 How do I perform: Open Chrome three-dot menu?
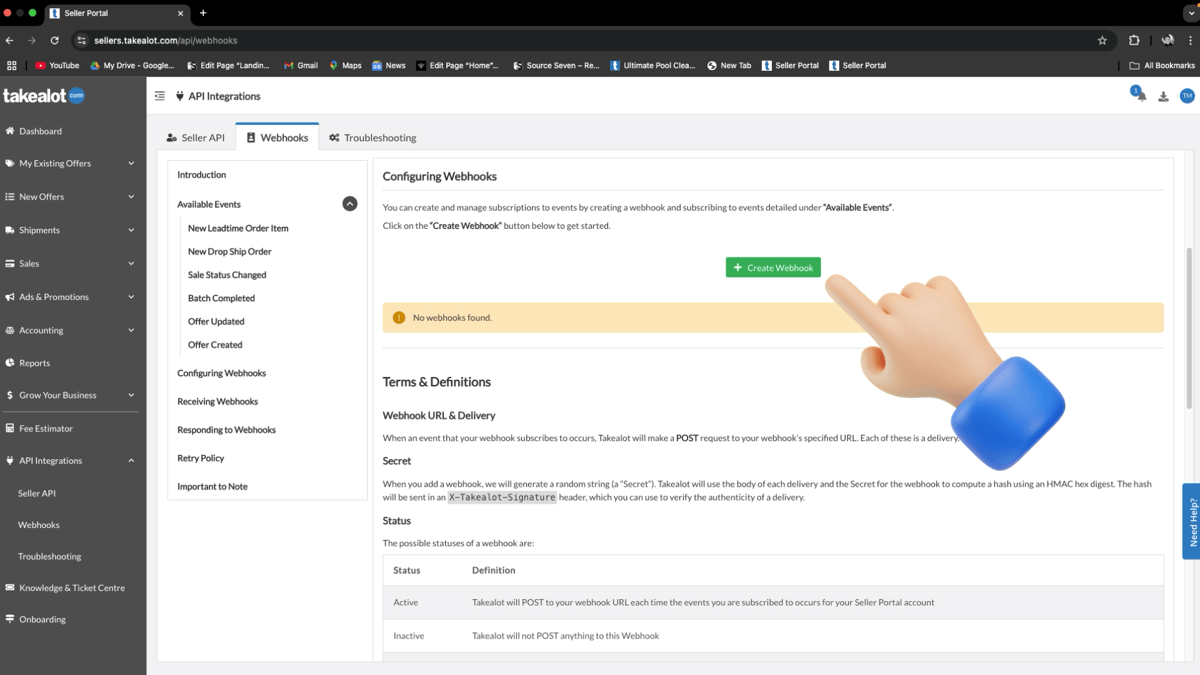[1190, 41]
